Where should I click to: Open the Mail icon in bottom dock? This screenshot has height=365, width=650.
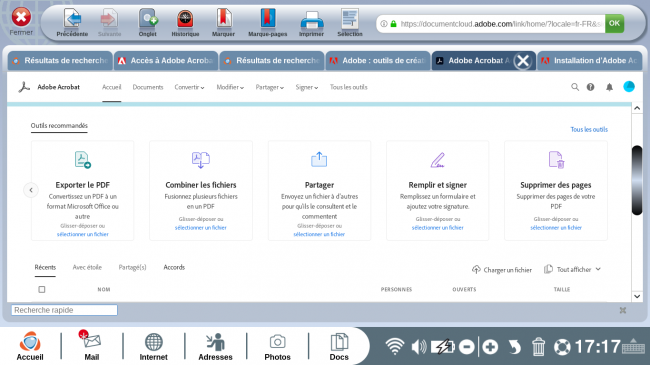point(92,346)
